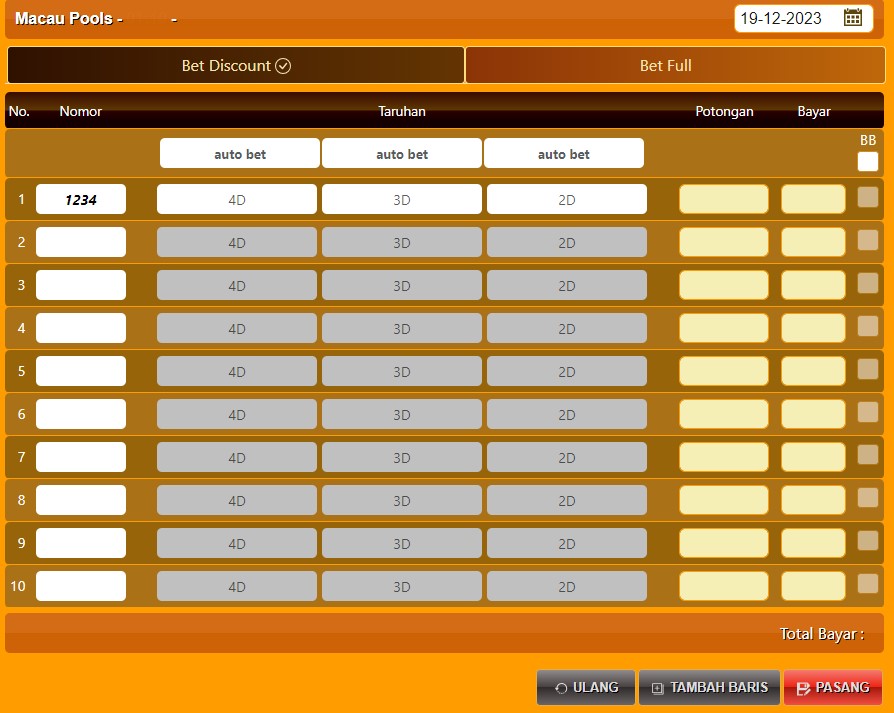The width and height of the screenshot is (894, 713).
Task: Check the BB checkbox in row 5
Action: [867, 369]
